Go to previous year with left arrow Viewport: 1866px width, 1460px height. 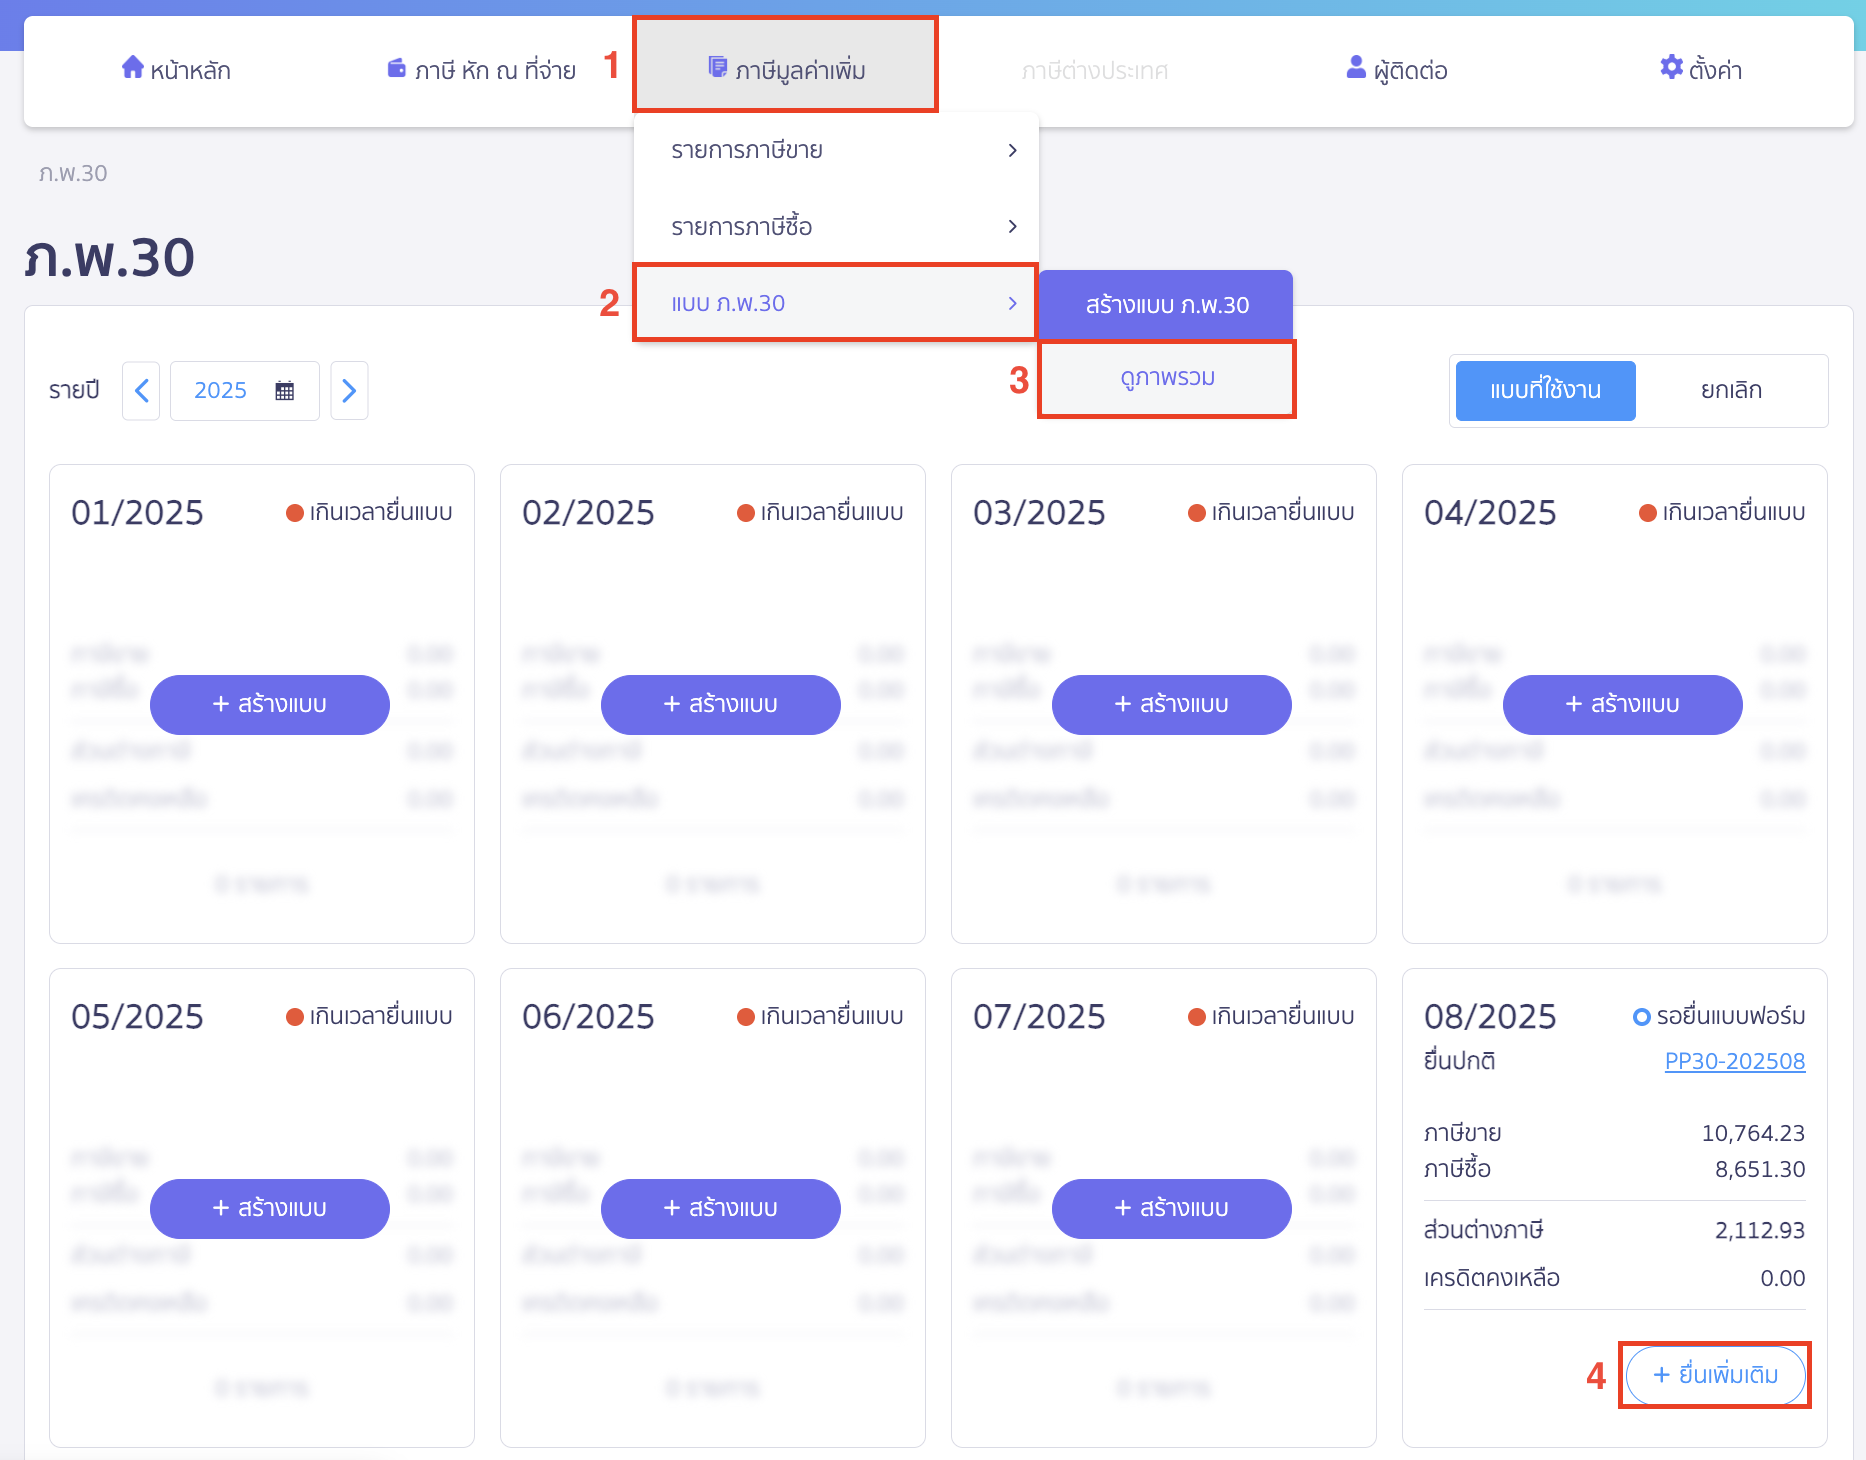(x=141, y=391)
